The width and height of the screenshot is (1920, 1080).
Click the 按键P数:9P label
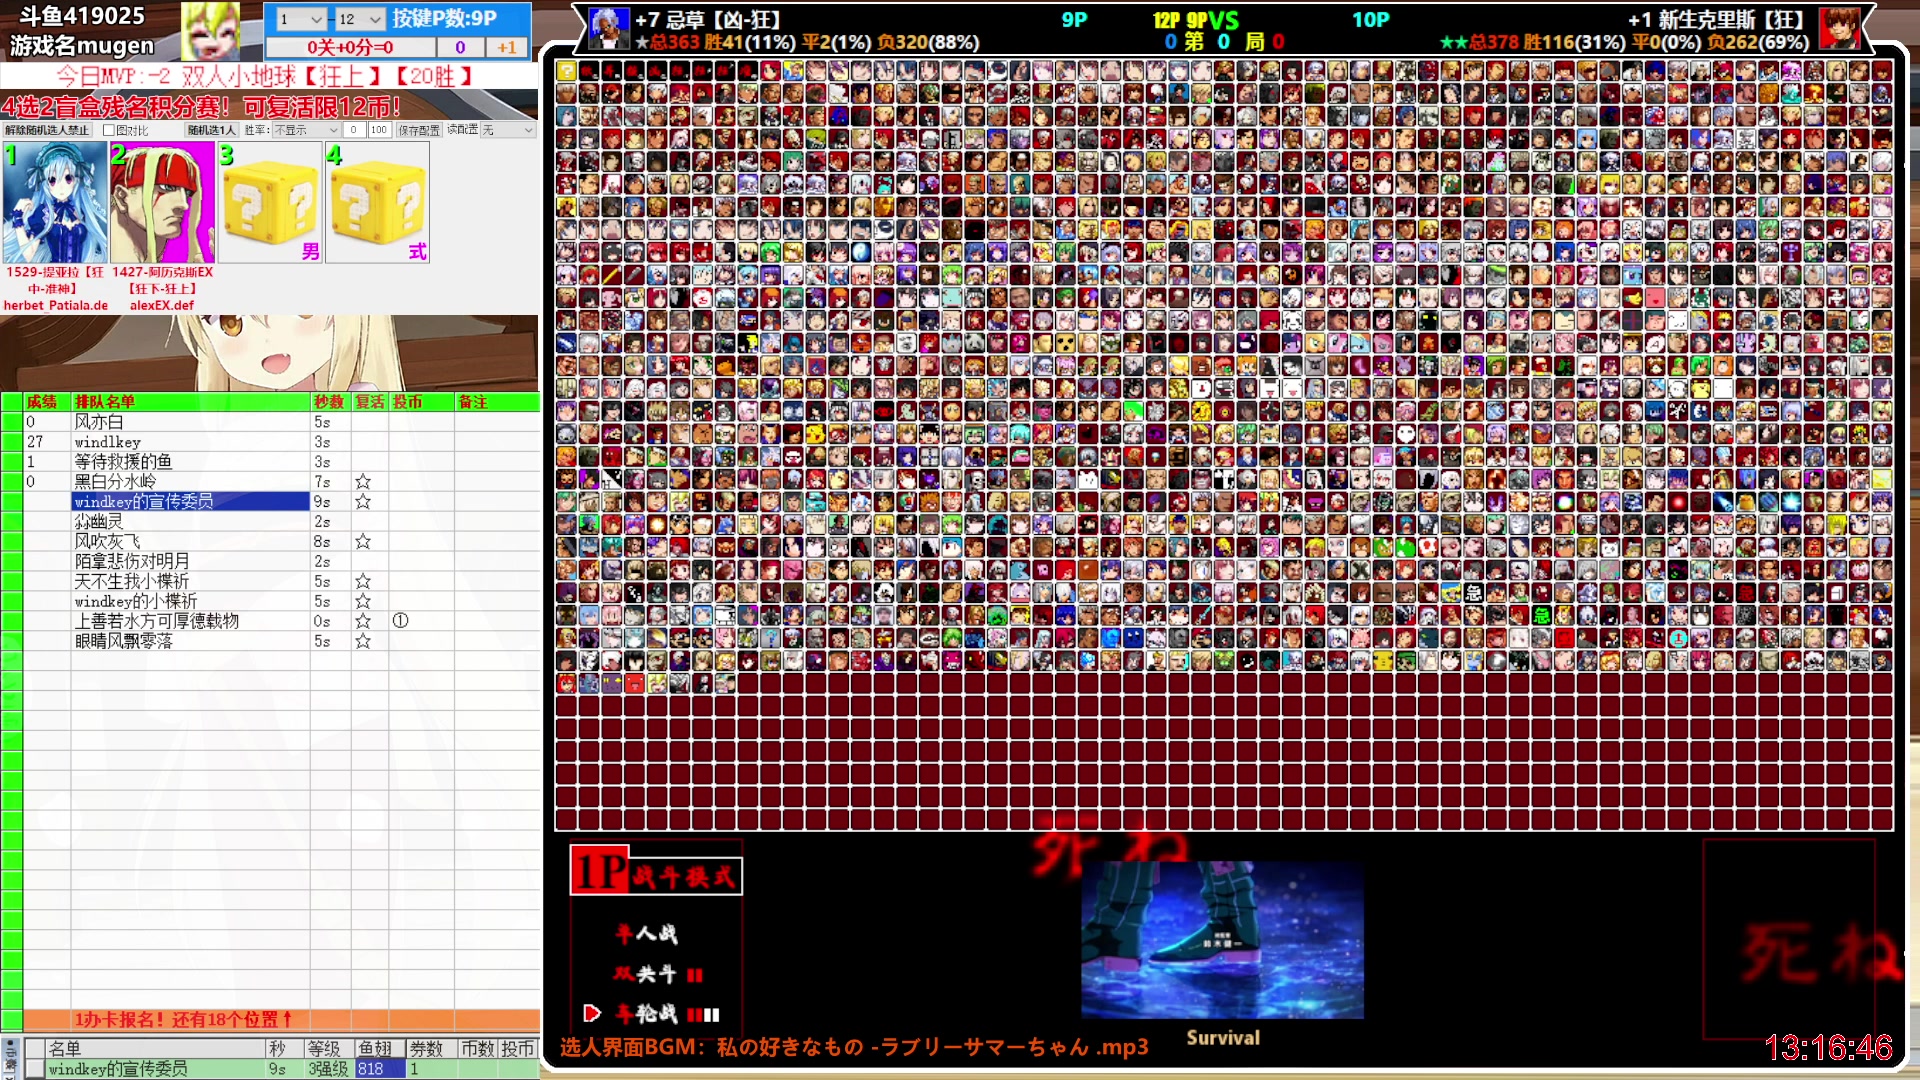444,18
